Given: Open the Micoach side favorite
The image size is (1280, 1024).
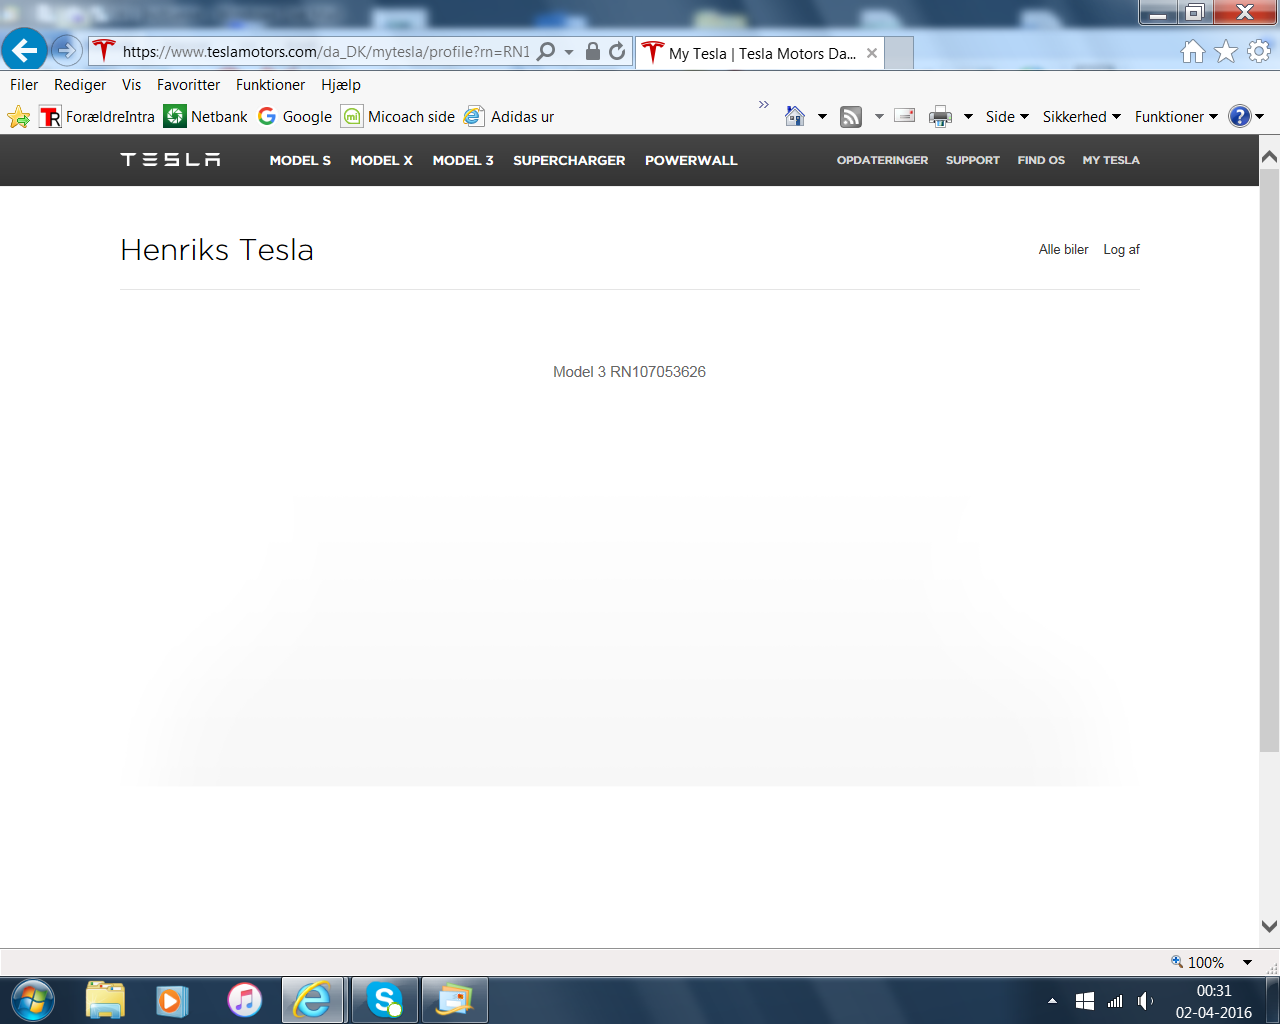Looking at the screenshot, I should [398, 117].
